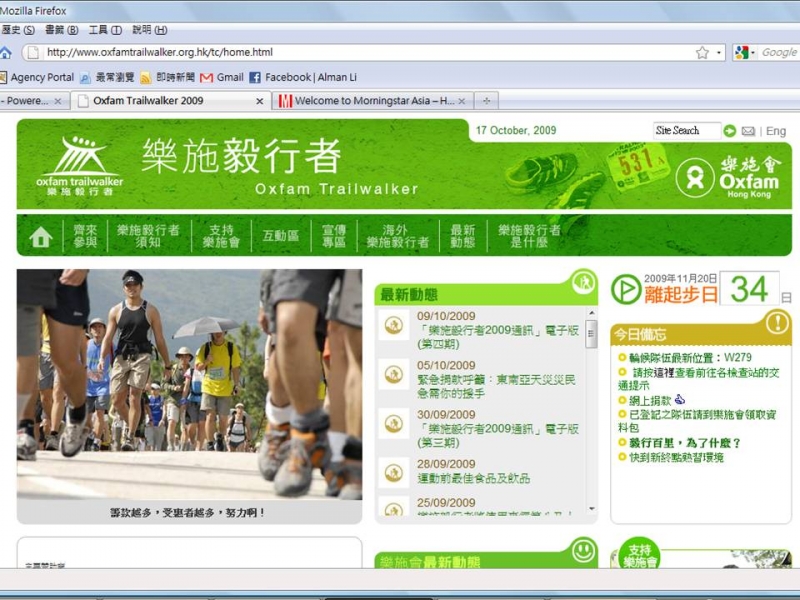Open the 歷史 (S) menu
The image size is (800, 600).
tap(17, 30)
